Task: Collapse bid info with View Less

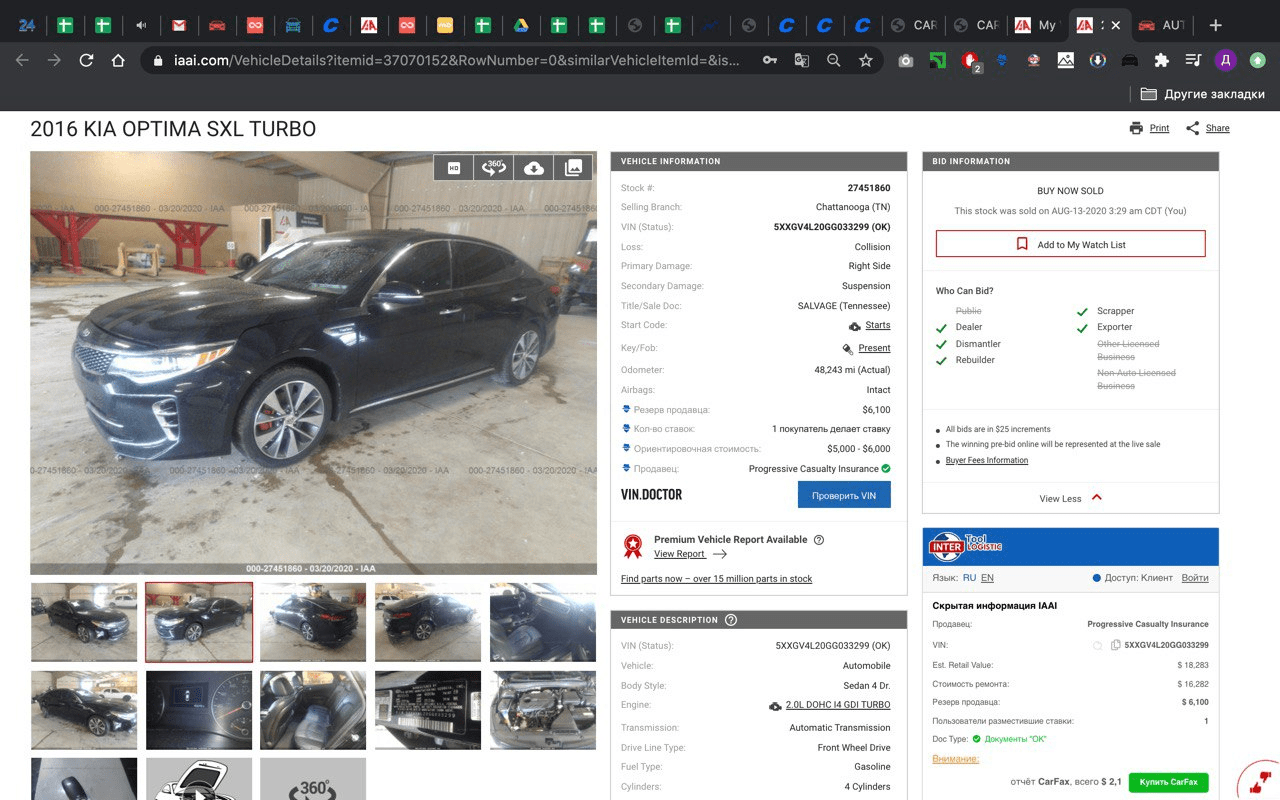Action: (x=1070, y=498)
